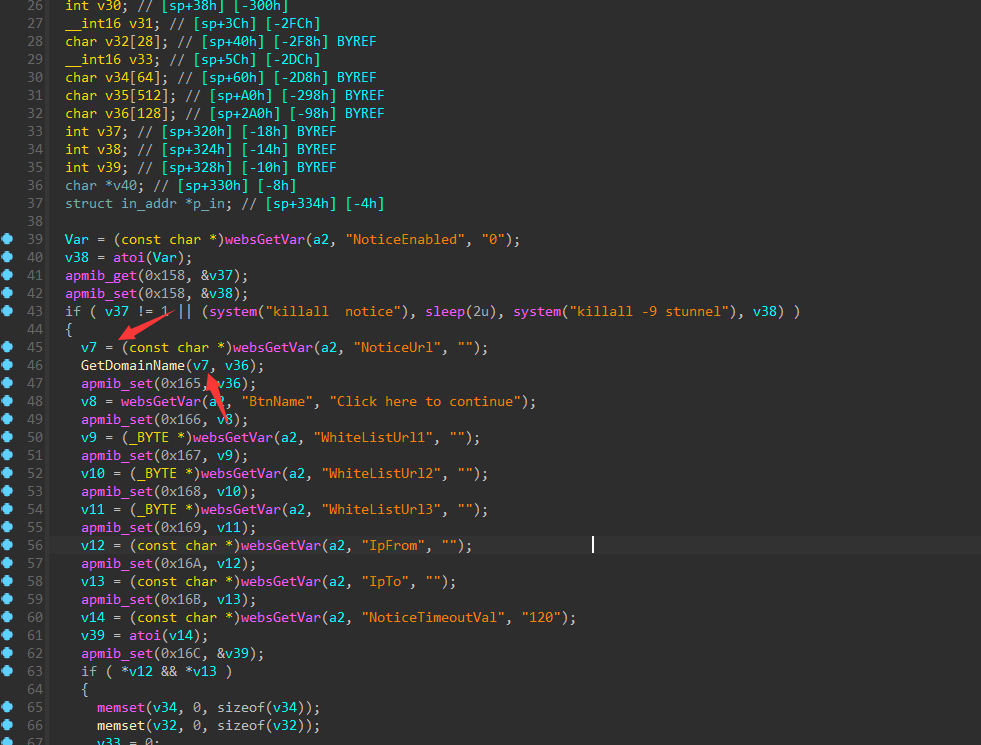Select the "NoticeUrl" string on line 45
Viewport: 981px width, 745px height.
397,348
